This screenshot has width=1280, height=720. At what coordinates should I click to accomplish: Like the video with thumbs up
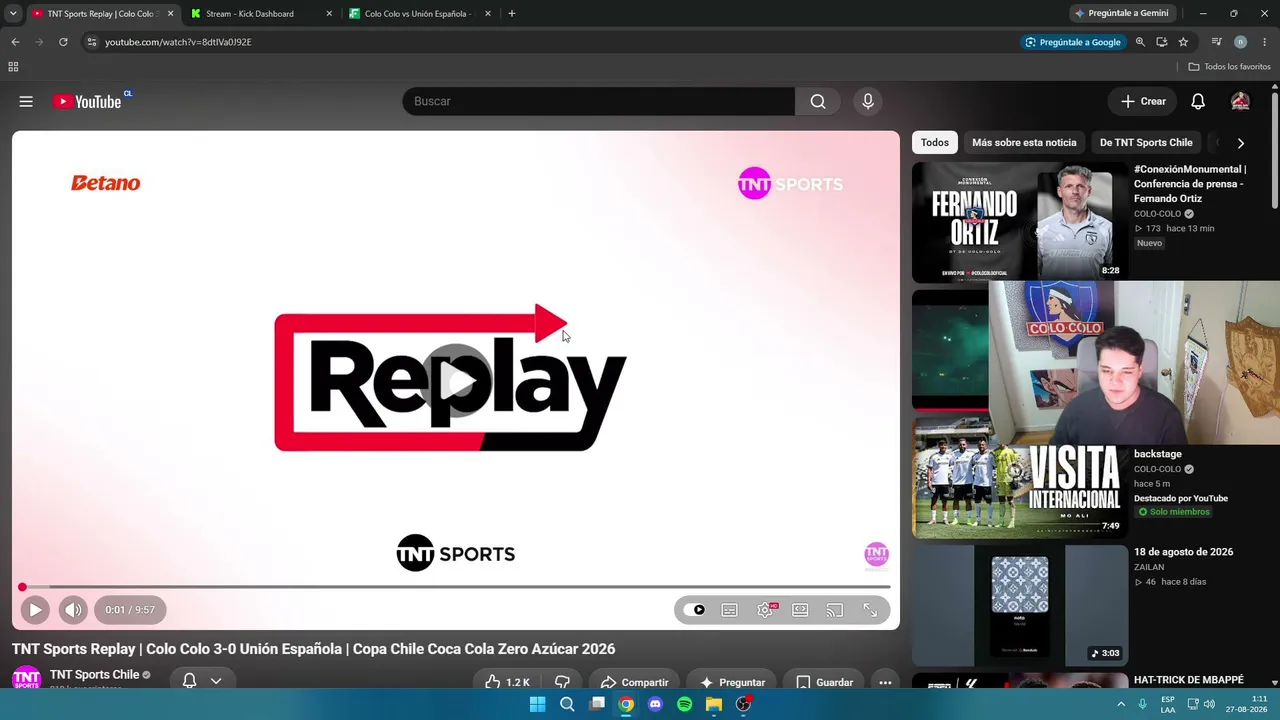(507, 682)
